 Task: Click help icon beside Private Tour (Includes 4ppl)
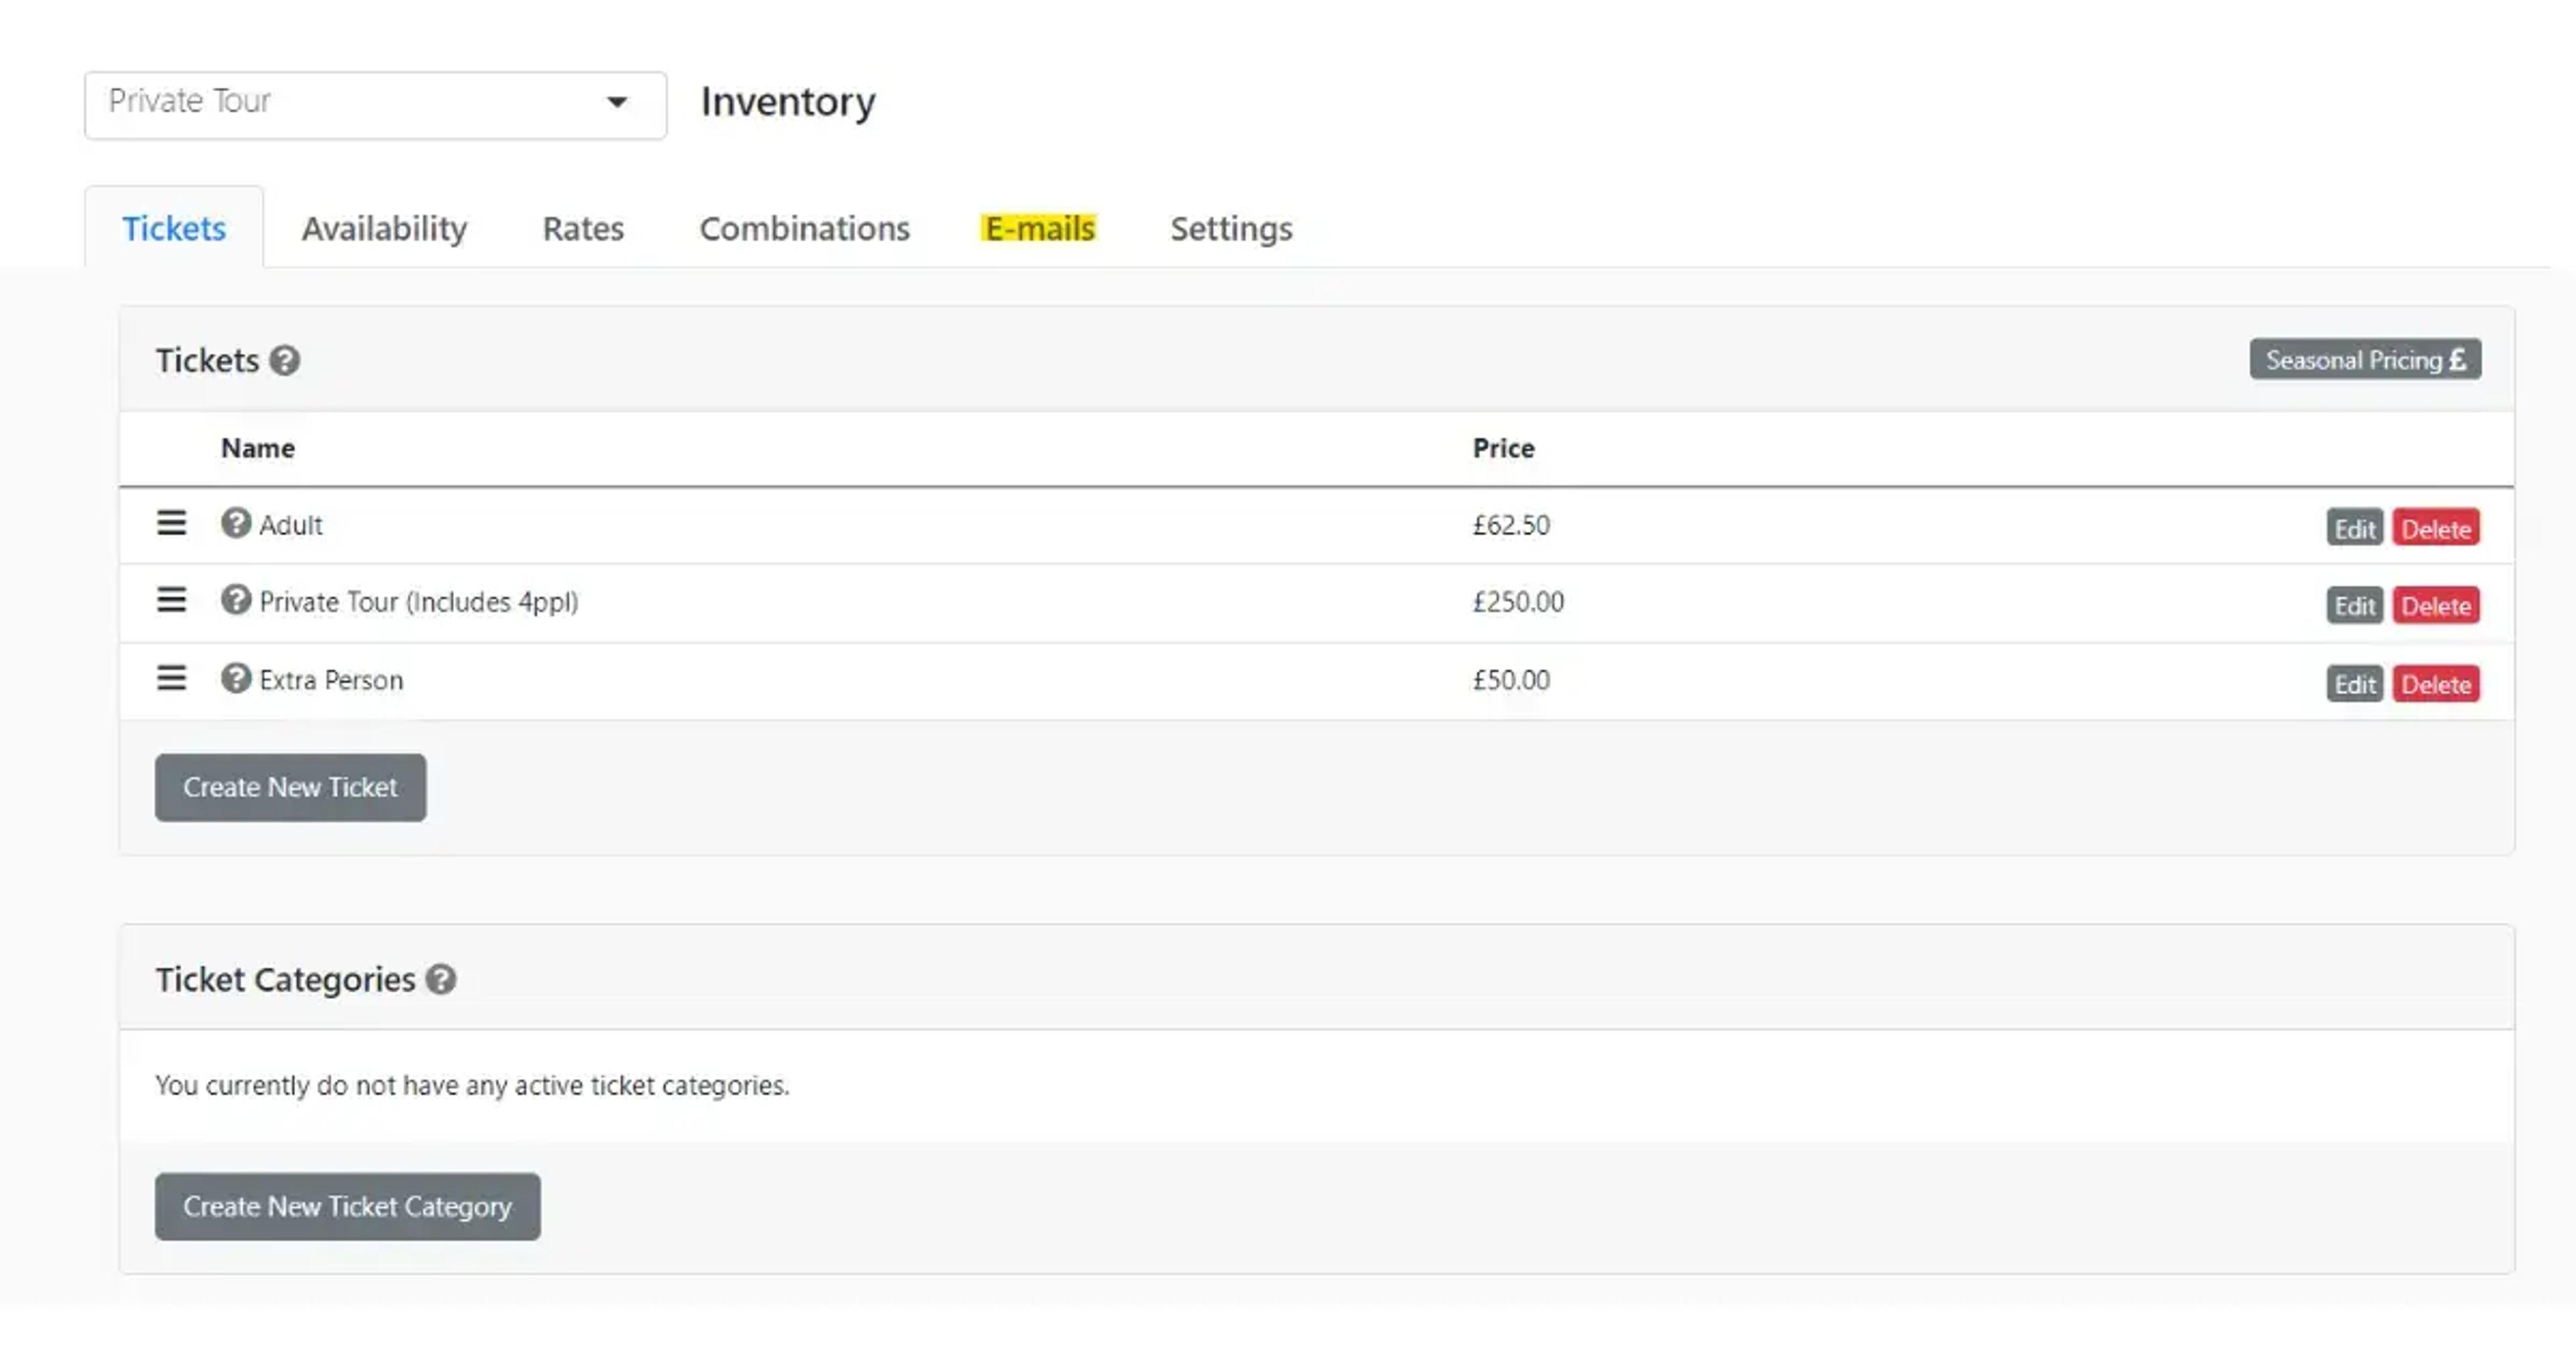coord(236,600)
